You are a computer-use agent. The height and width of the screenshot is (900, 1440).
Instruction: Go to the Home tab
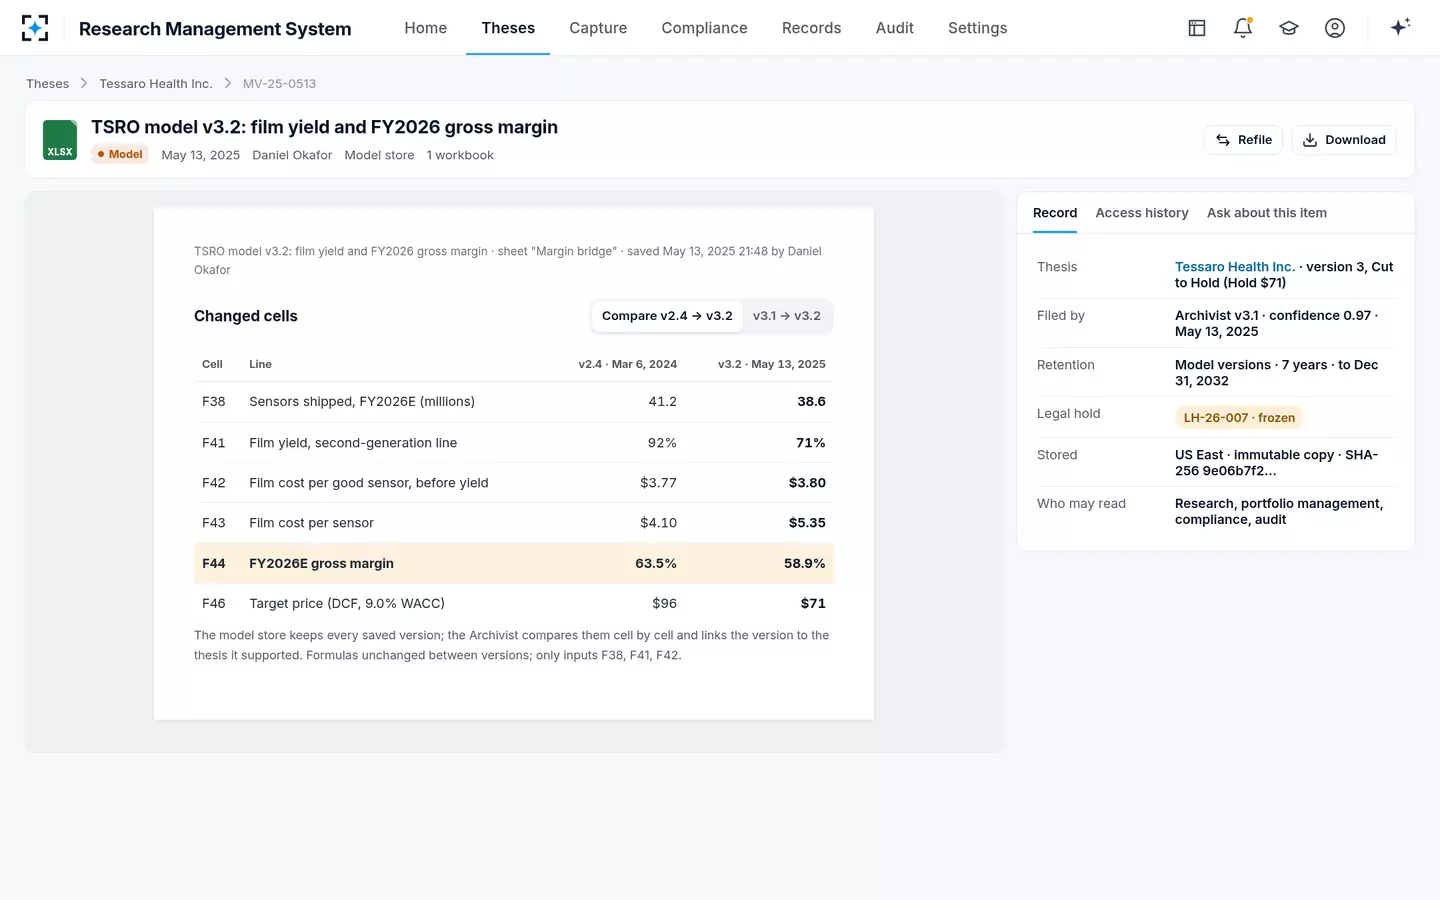coord(426,28)
